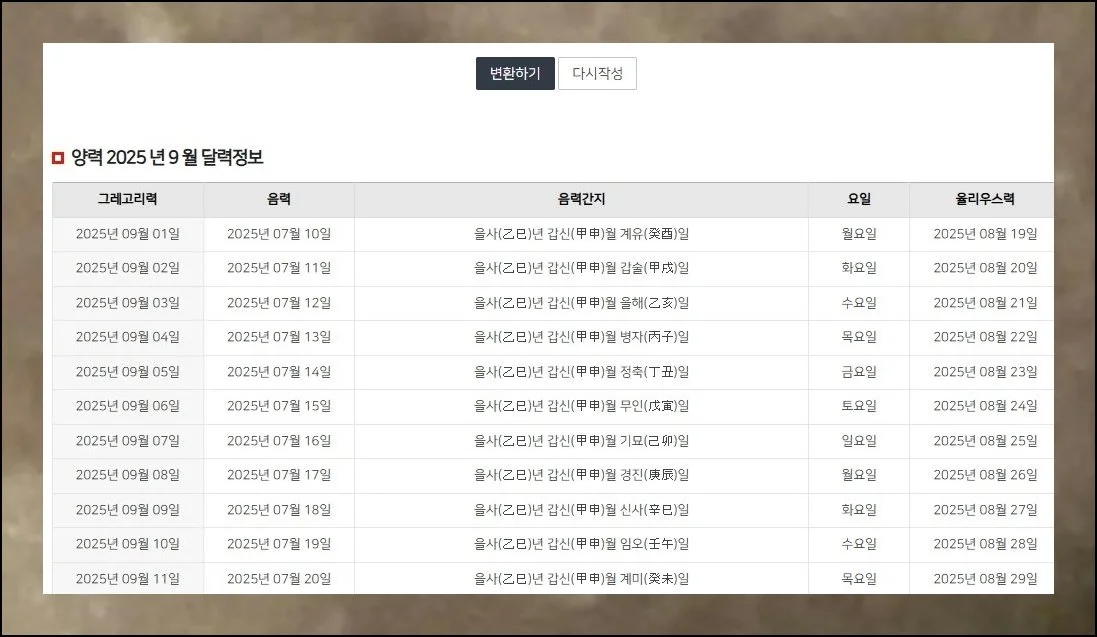The height and width of the screenshot is (637, 1097).
Task: Select the 음력 column header
Action: tap(279, 199)
